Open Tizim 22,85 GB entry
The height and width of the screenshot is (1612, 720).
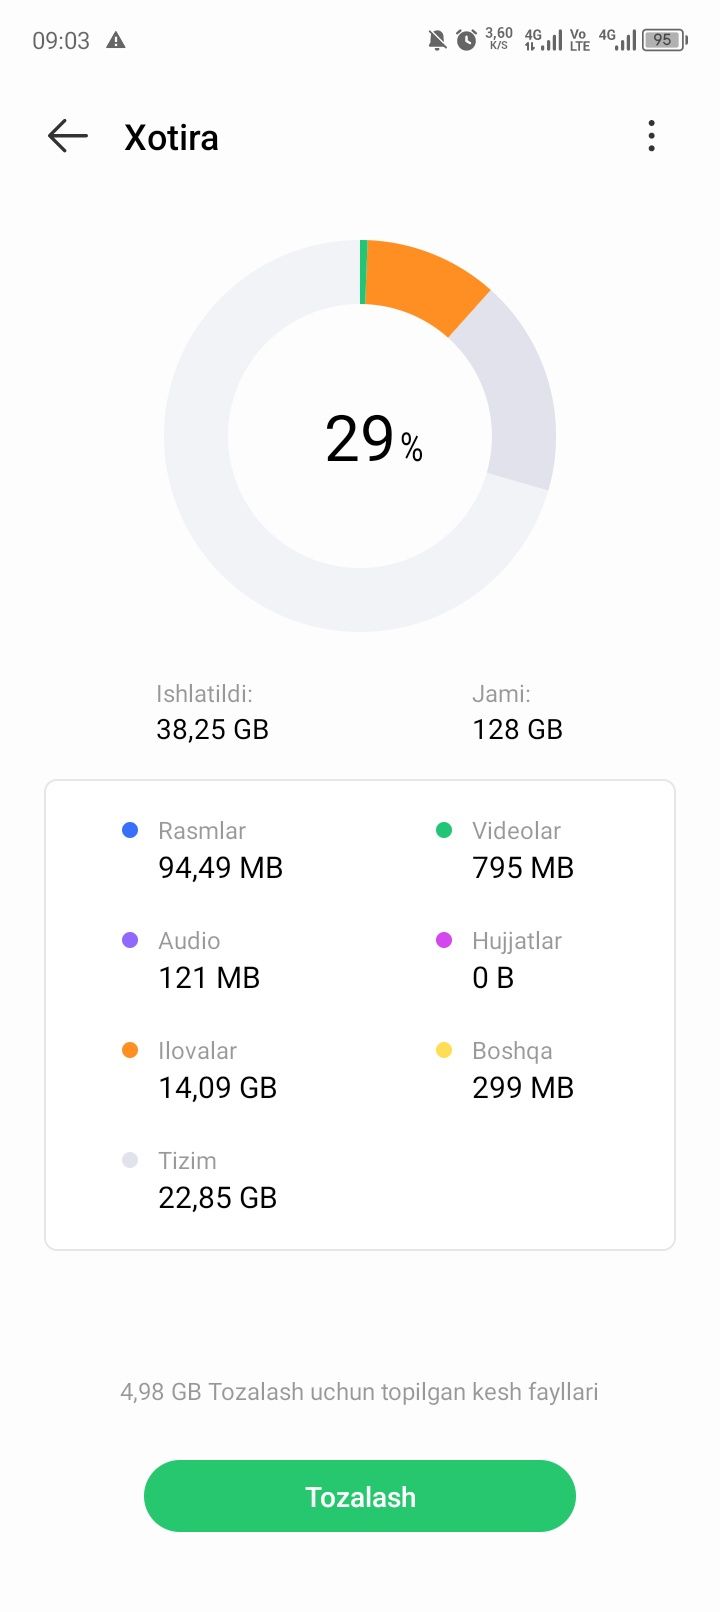tap(199, 1179)
